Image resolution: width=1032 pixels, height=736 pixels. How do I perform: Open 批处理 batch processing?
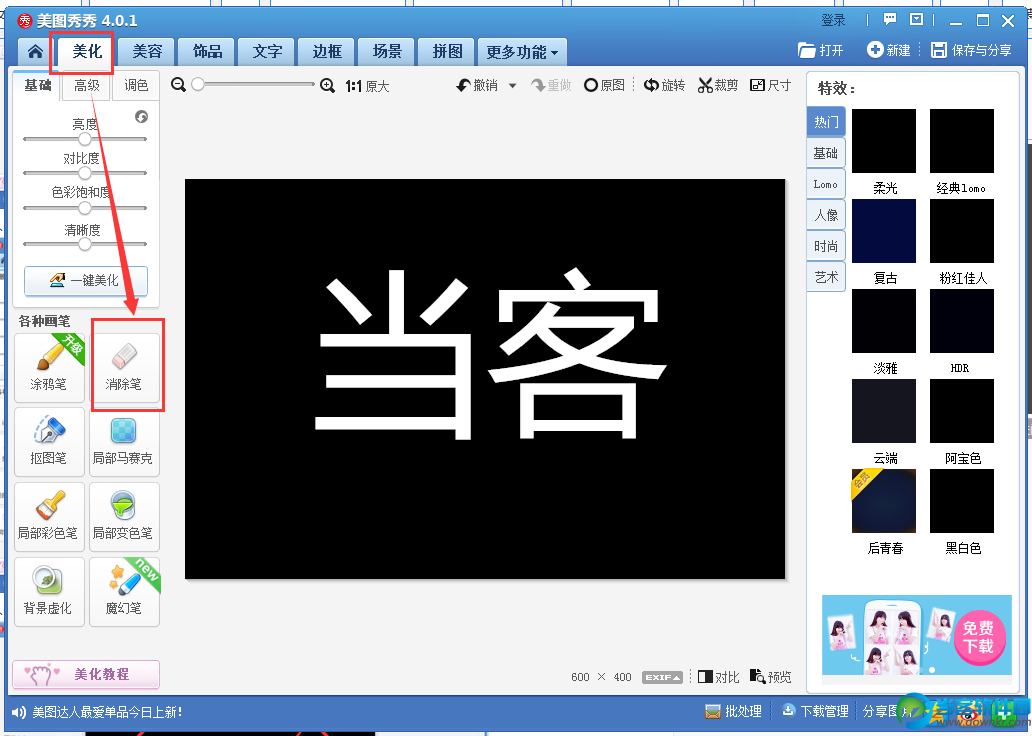[x=733, y=712]
